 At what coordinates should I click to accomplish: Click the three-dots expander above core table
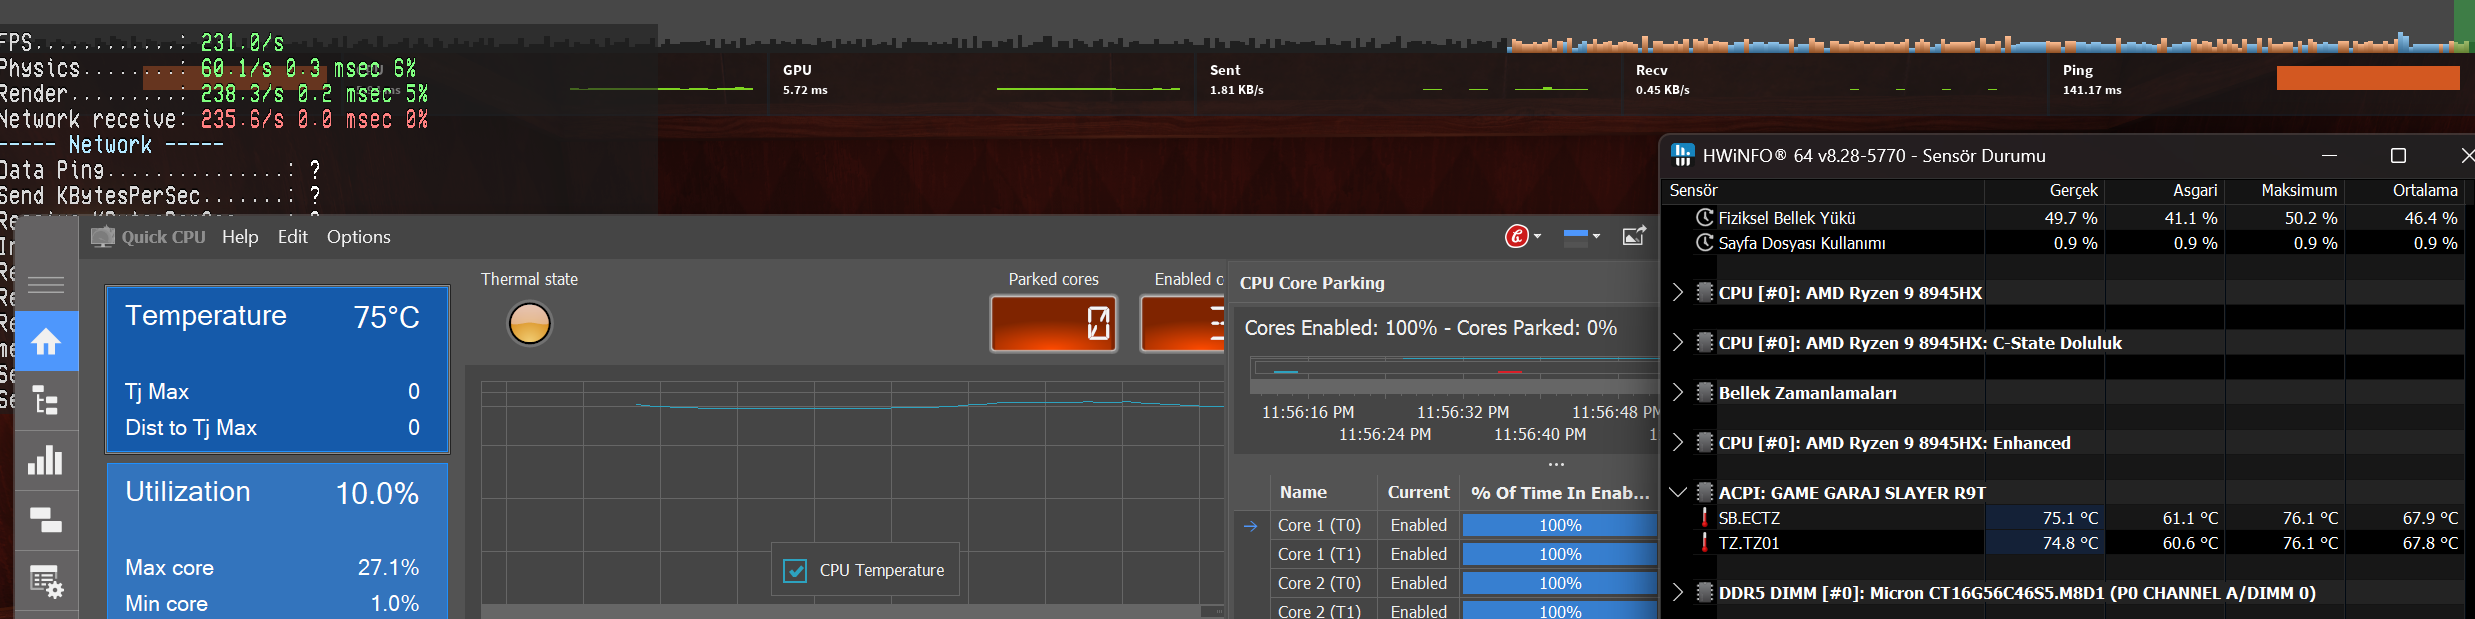pyautogui.click(x=1556, y=464)
